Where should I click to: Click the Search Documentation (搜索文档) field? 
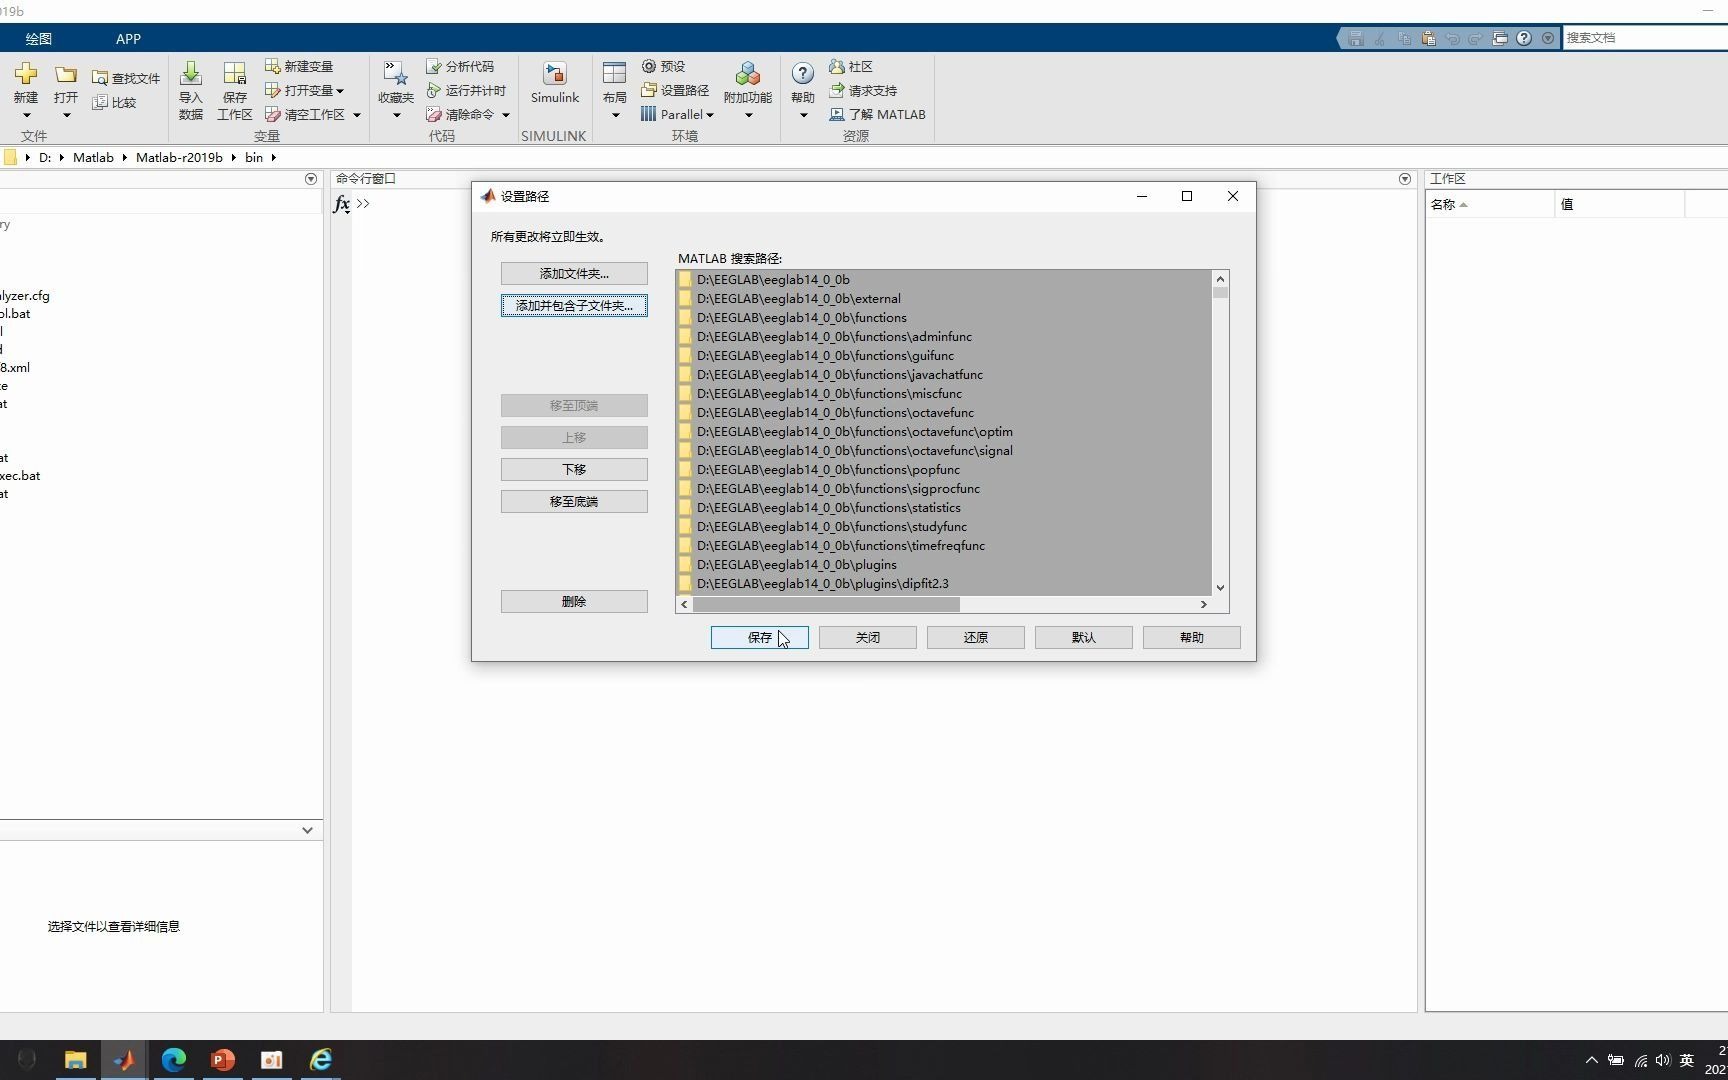point(1645,38)
